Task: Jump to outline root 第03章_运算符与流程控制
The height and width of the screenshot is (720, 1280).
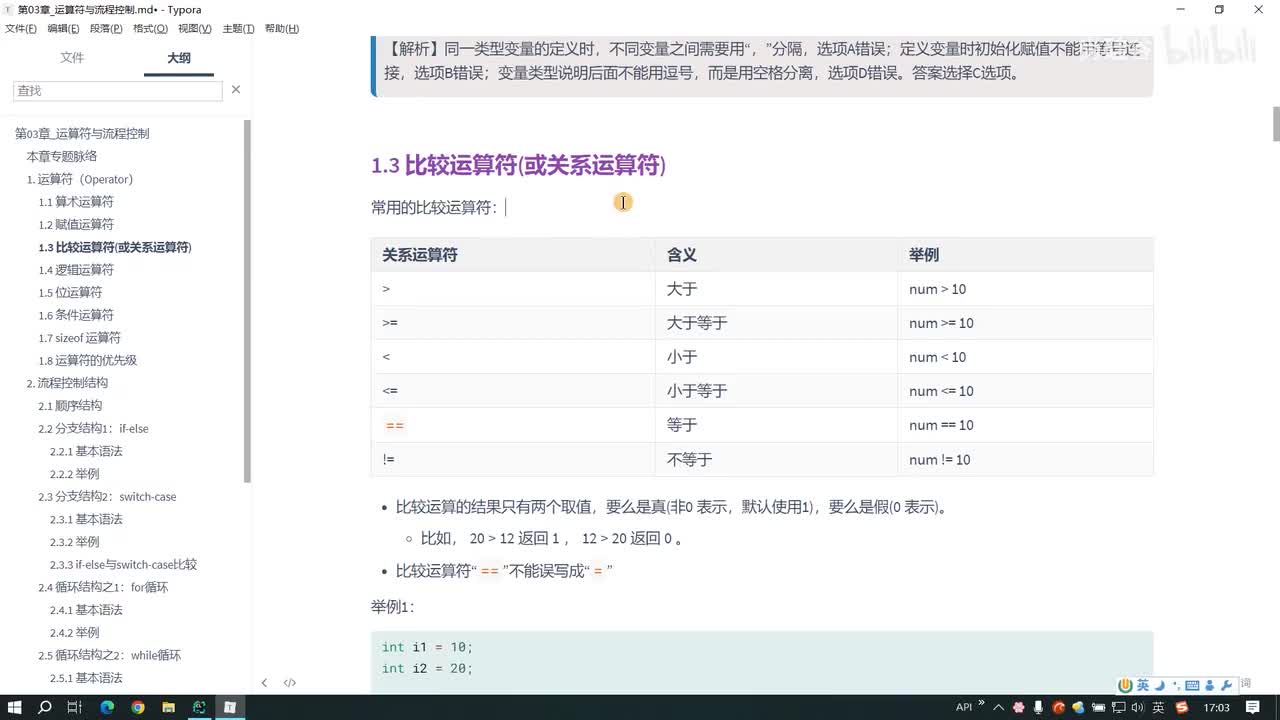Action: click(82, 133)
